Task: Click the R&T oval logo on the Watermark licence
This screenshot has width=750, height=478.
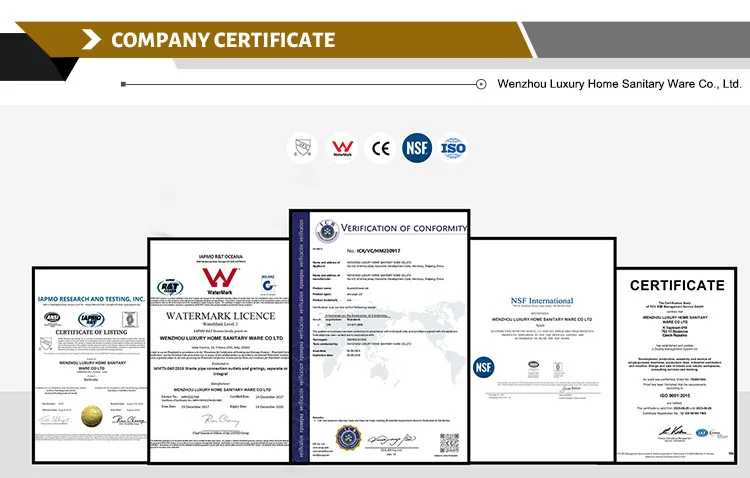Action: pyautogui.click(x=170, y=287)
